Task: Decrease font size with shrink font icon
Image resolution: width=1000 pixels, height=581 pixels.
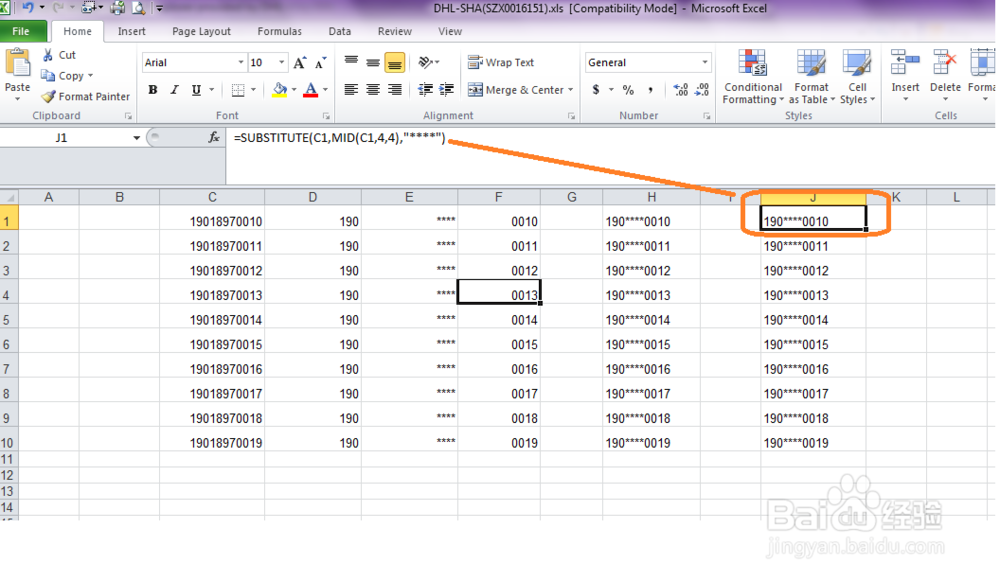Action: coord(321,63)
